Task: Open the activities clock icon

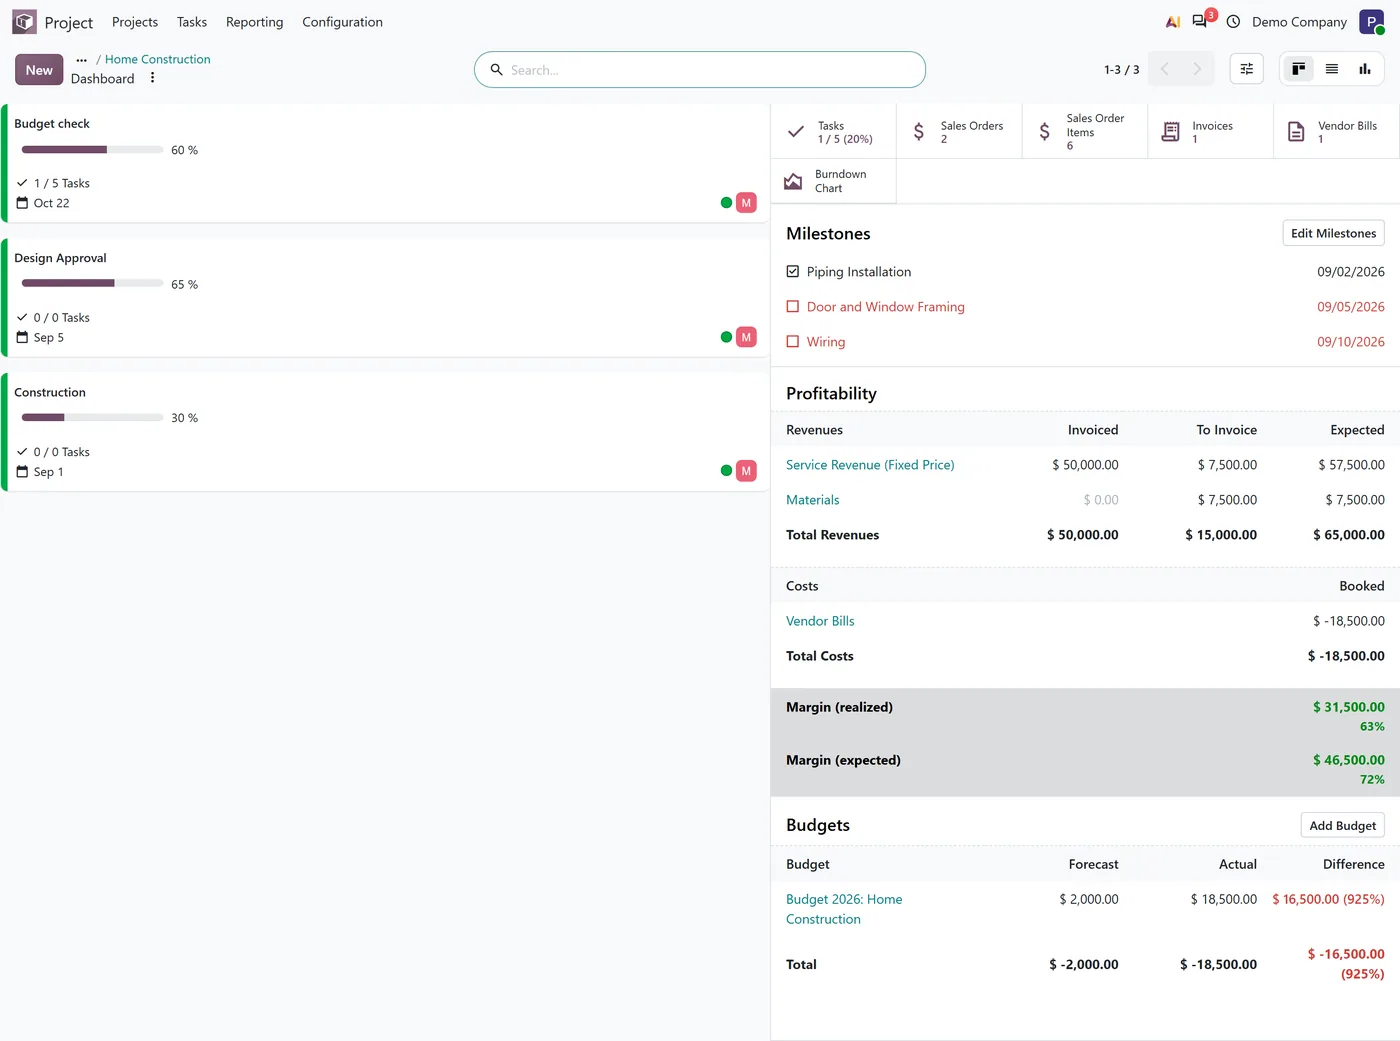Action: (1233, 22)
